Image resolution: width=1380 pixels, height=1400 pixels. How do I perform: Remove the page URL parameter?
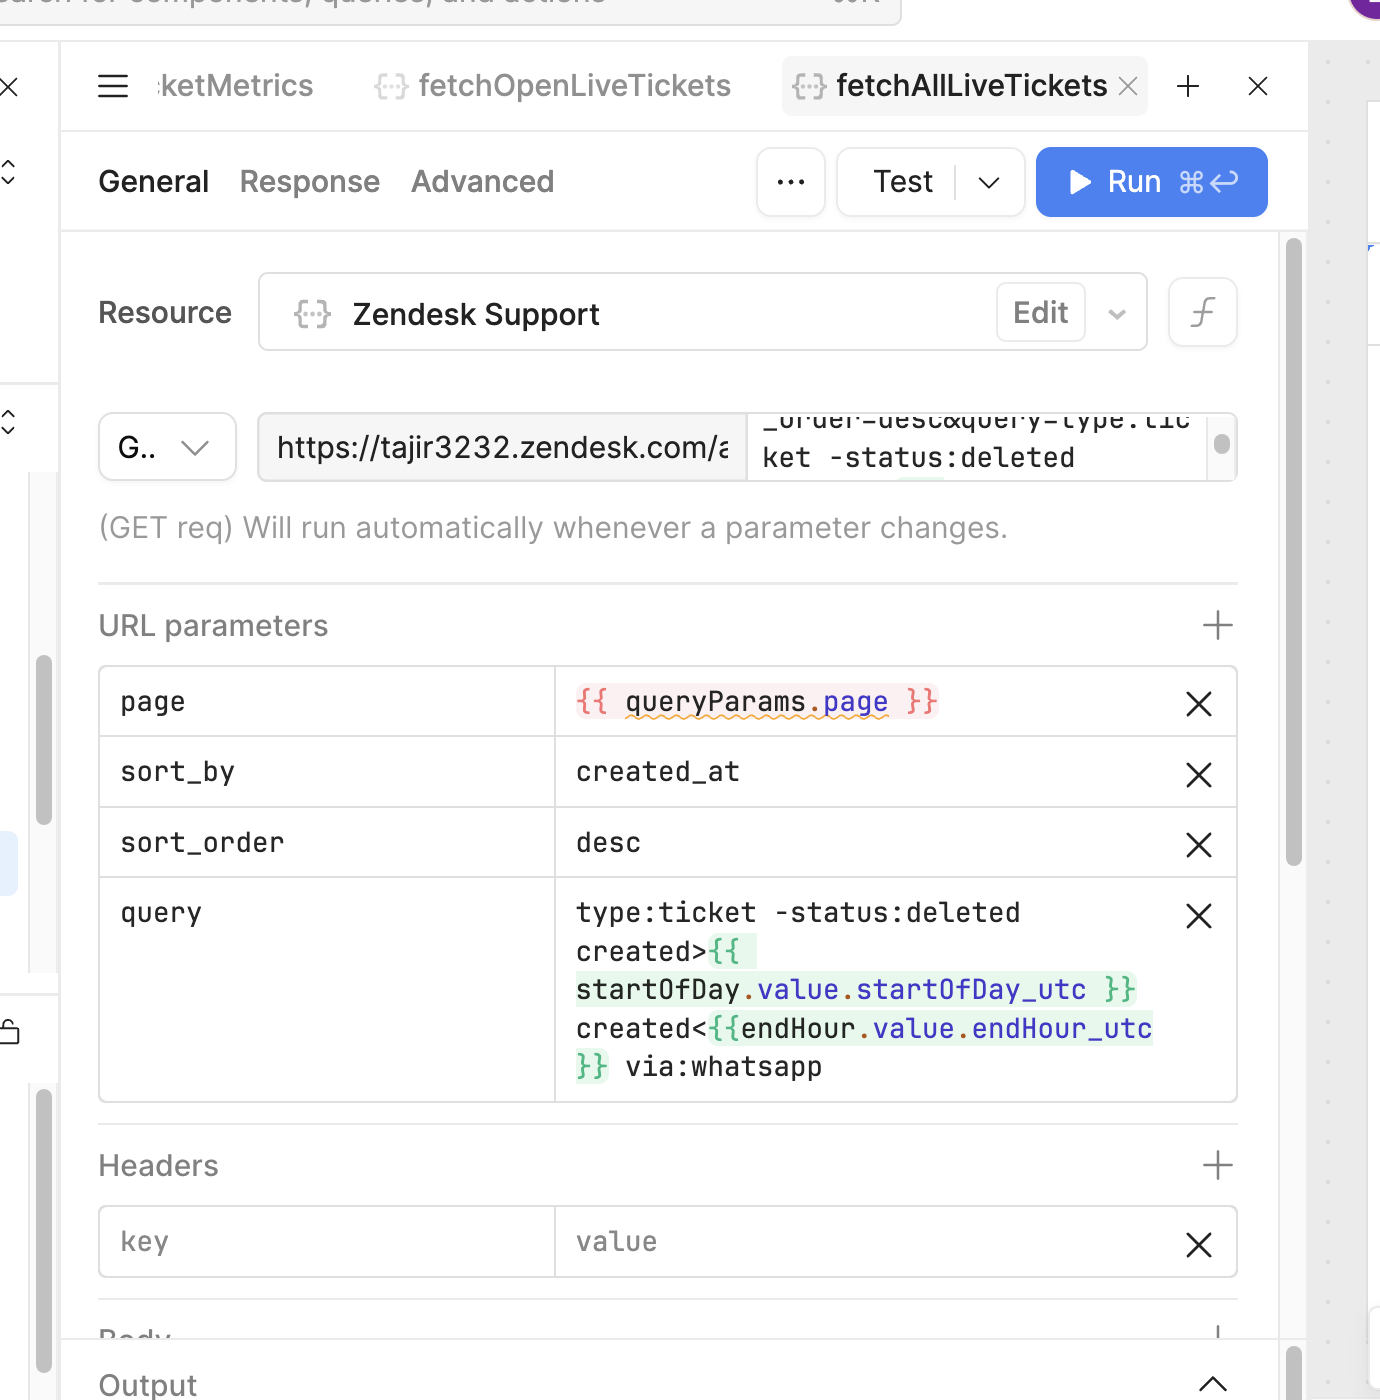[x=1198, y=704]
